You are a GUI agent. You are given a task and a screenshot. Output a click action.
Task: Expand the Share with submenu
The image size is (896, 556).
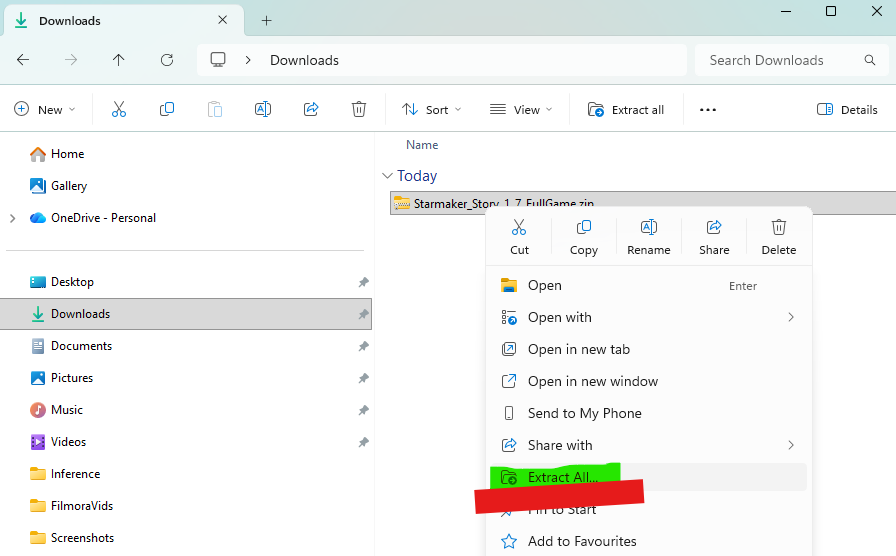pos(791,445)
